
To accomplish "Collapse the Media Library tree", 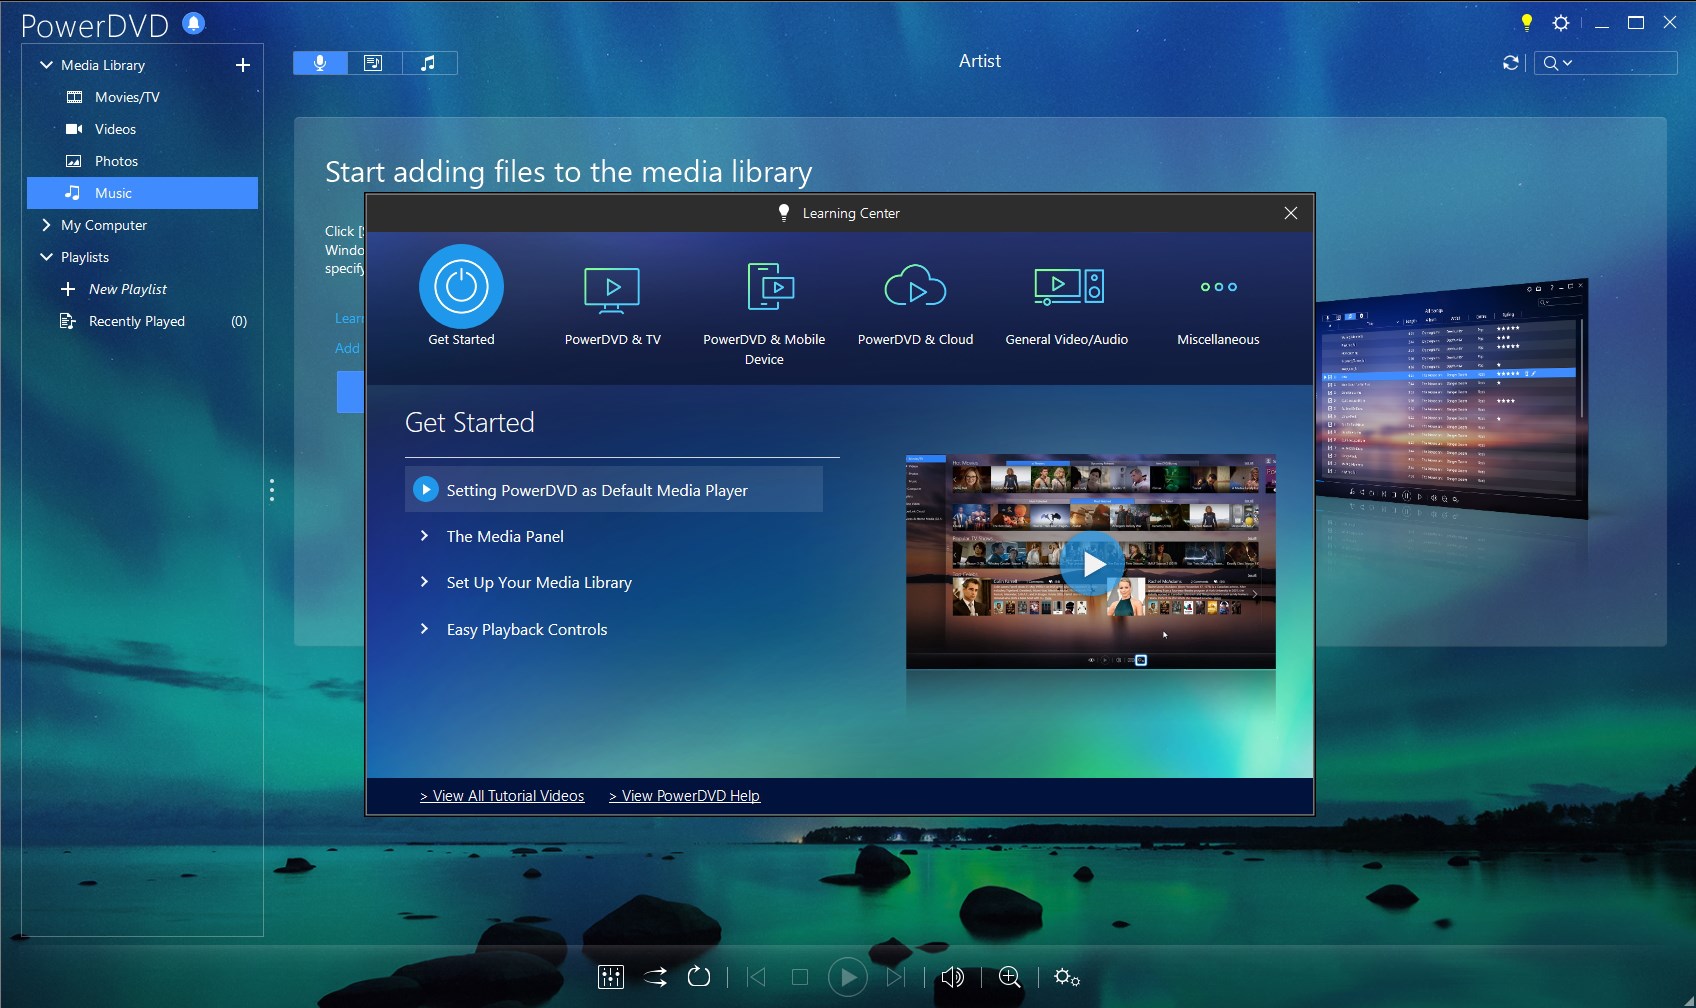I will click(x=46, y=65).
